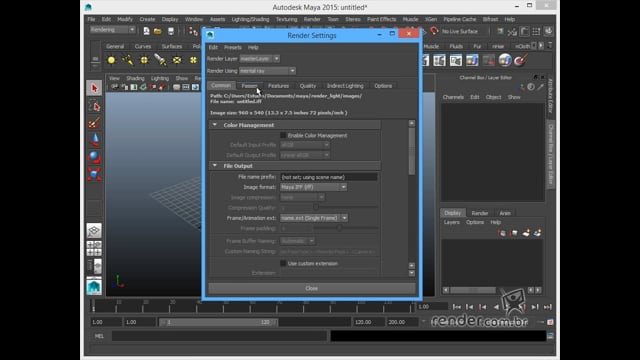Click the Open Scene folder icon
The height and width of the screenshot is (360, 640).
coord(158,31)
